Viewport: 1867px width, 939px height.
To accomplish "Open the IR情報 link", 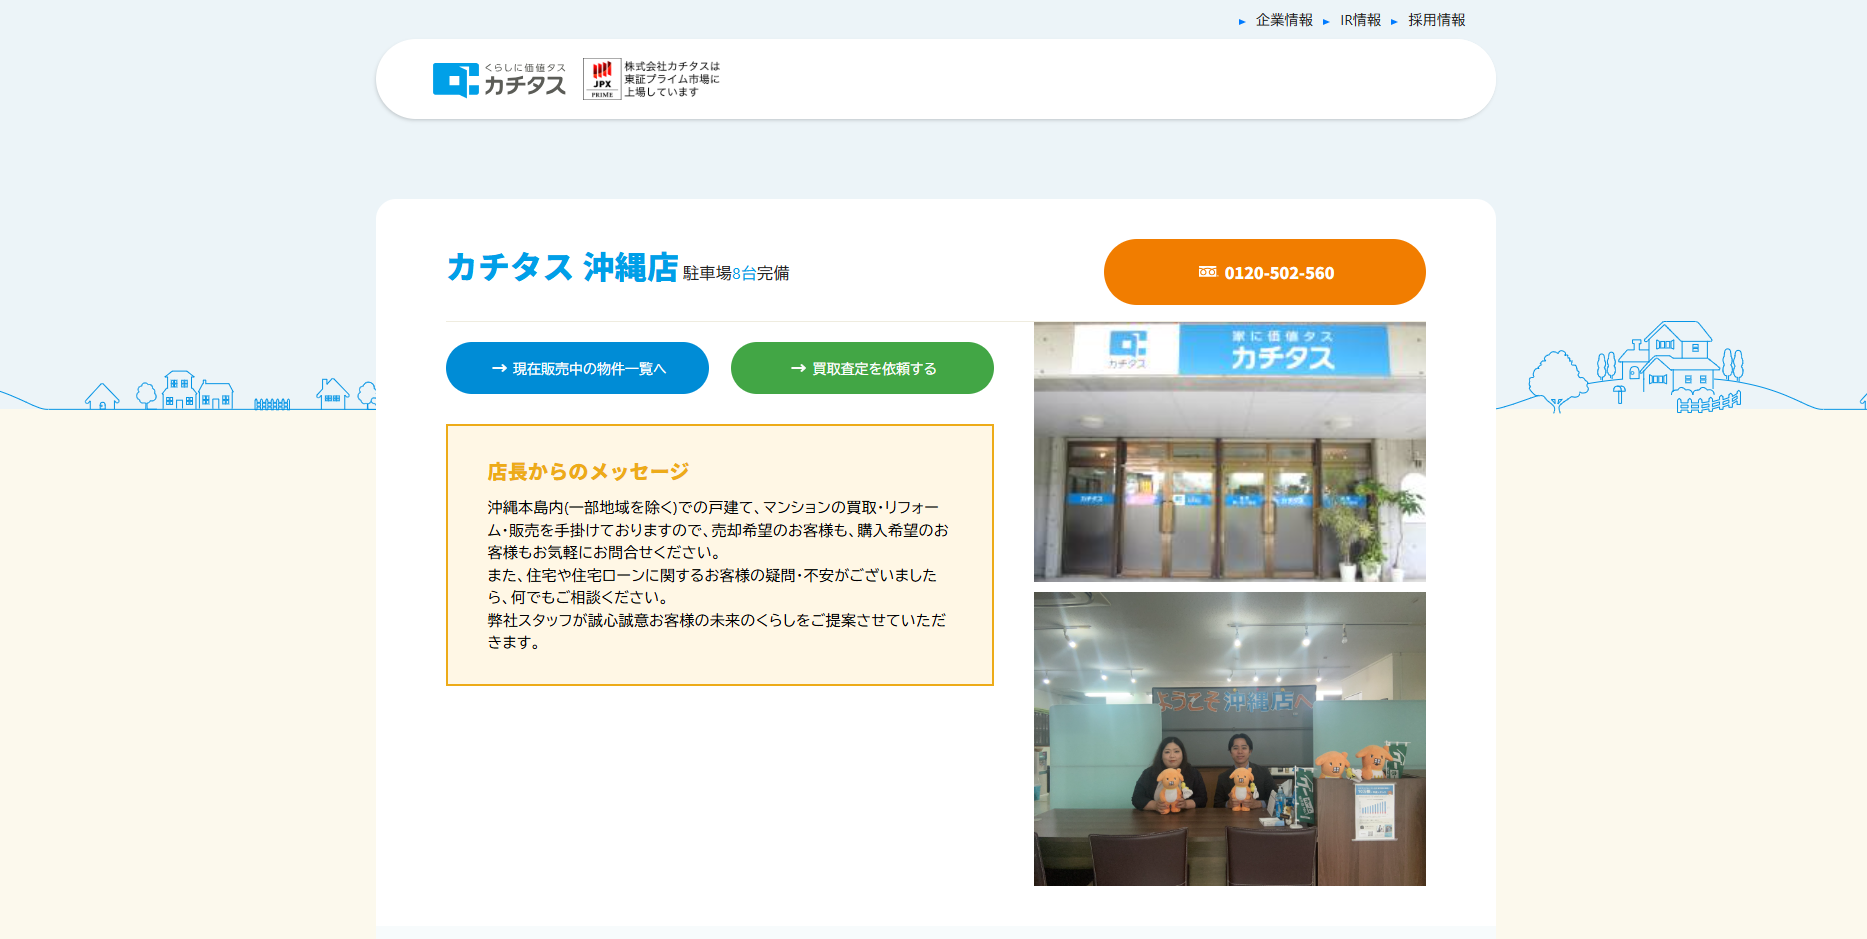I will 1360,20.
